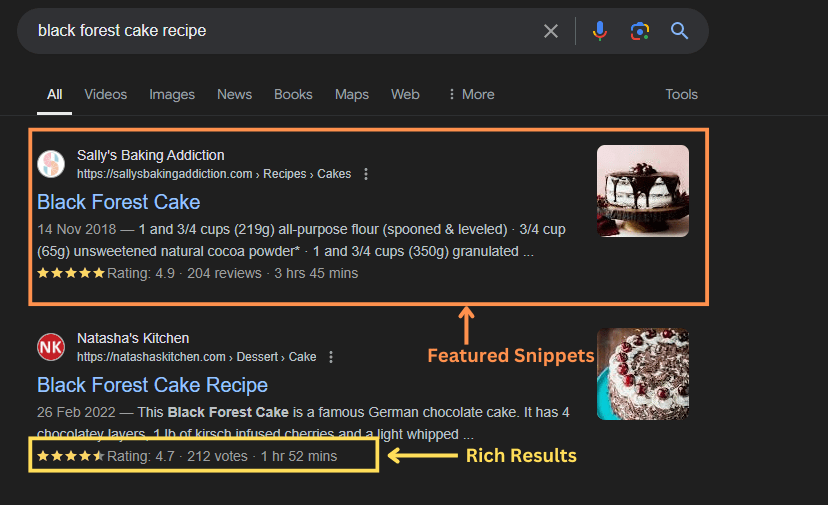The height and width of the screenshot is (505, 828).
Task: Select the All results tab
Action: tap(54, 95)
